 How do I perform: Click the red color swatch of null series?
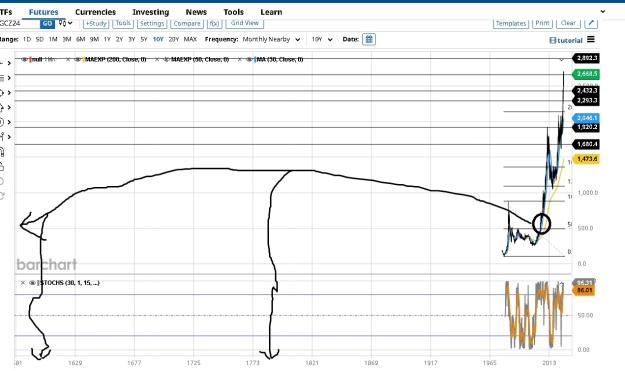[31, 59]
